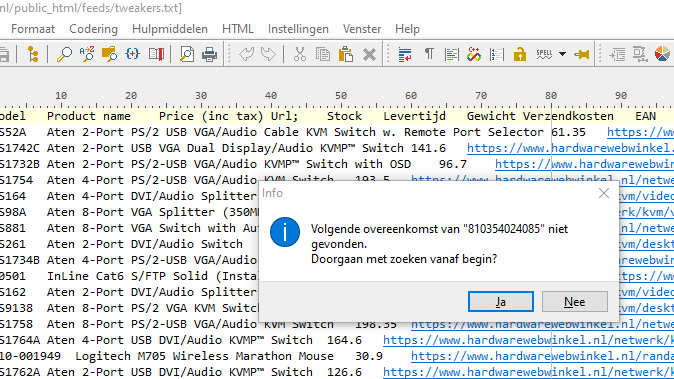674x379 pixels.
Task: Click the 'Stock' header text
Action: 344,116
